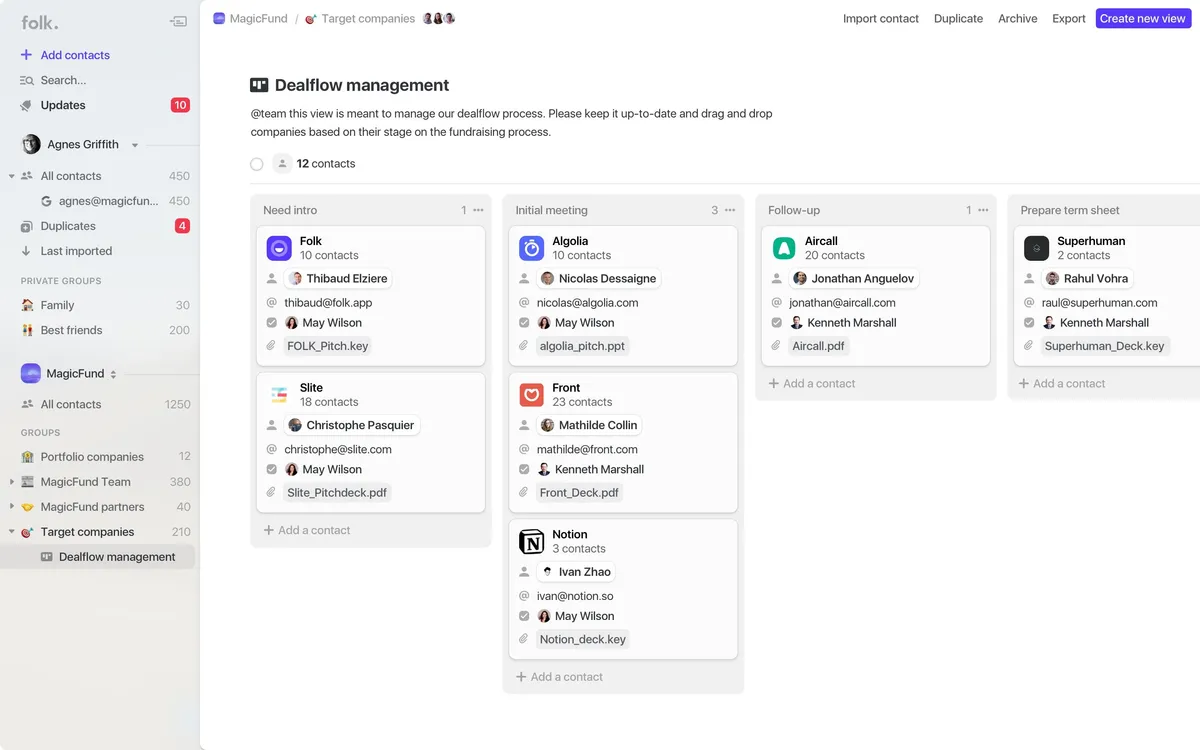This screenshot has height=750, width=1200.
Task: Open the Agnes Griffith account dropdown arrow
Action: tap(135, 145)
